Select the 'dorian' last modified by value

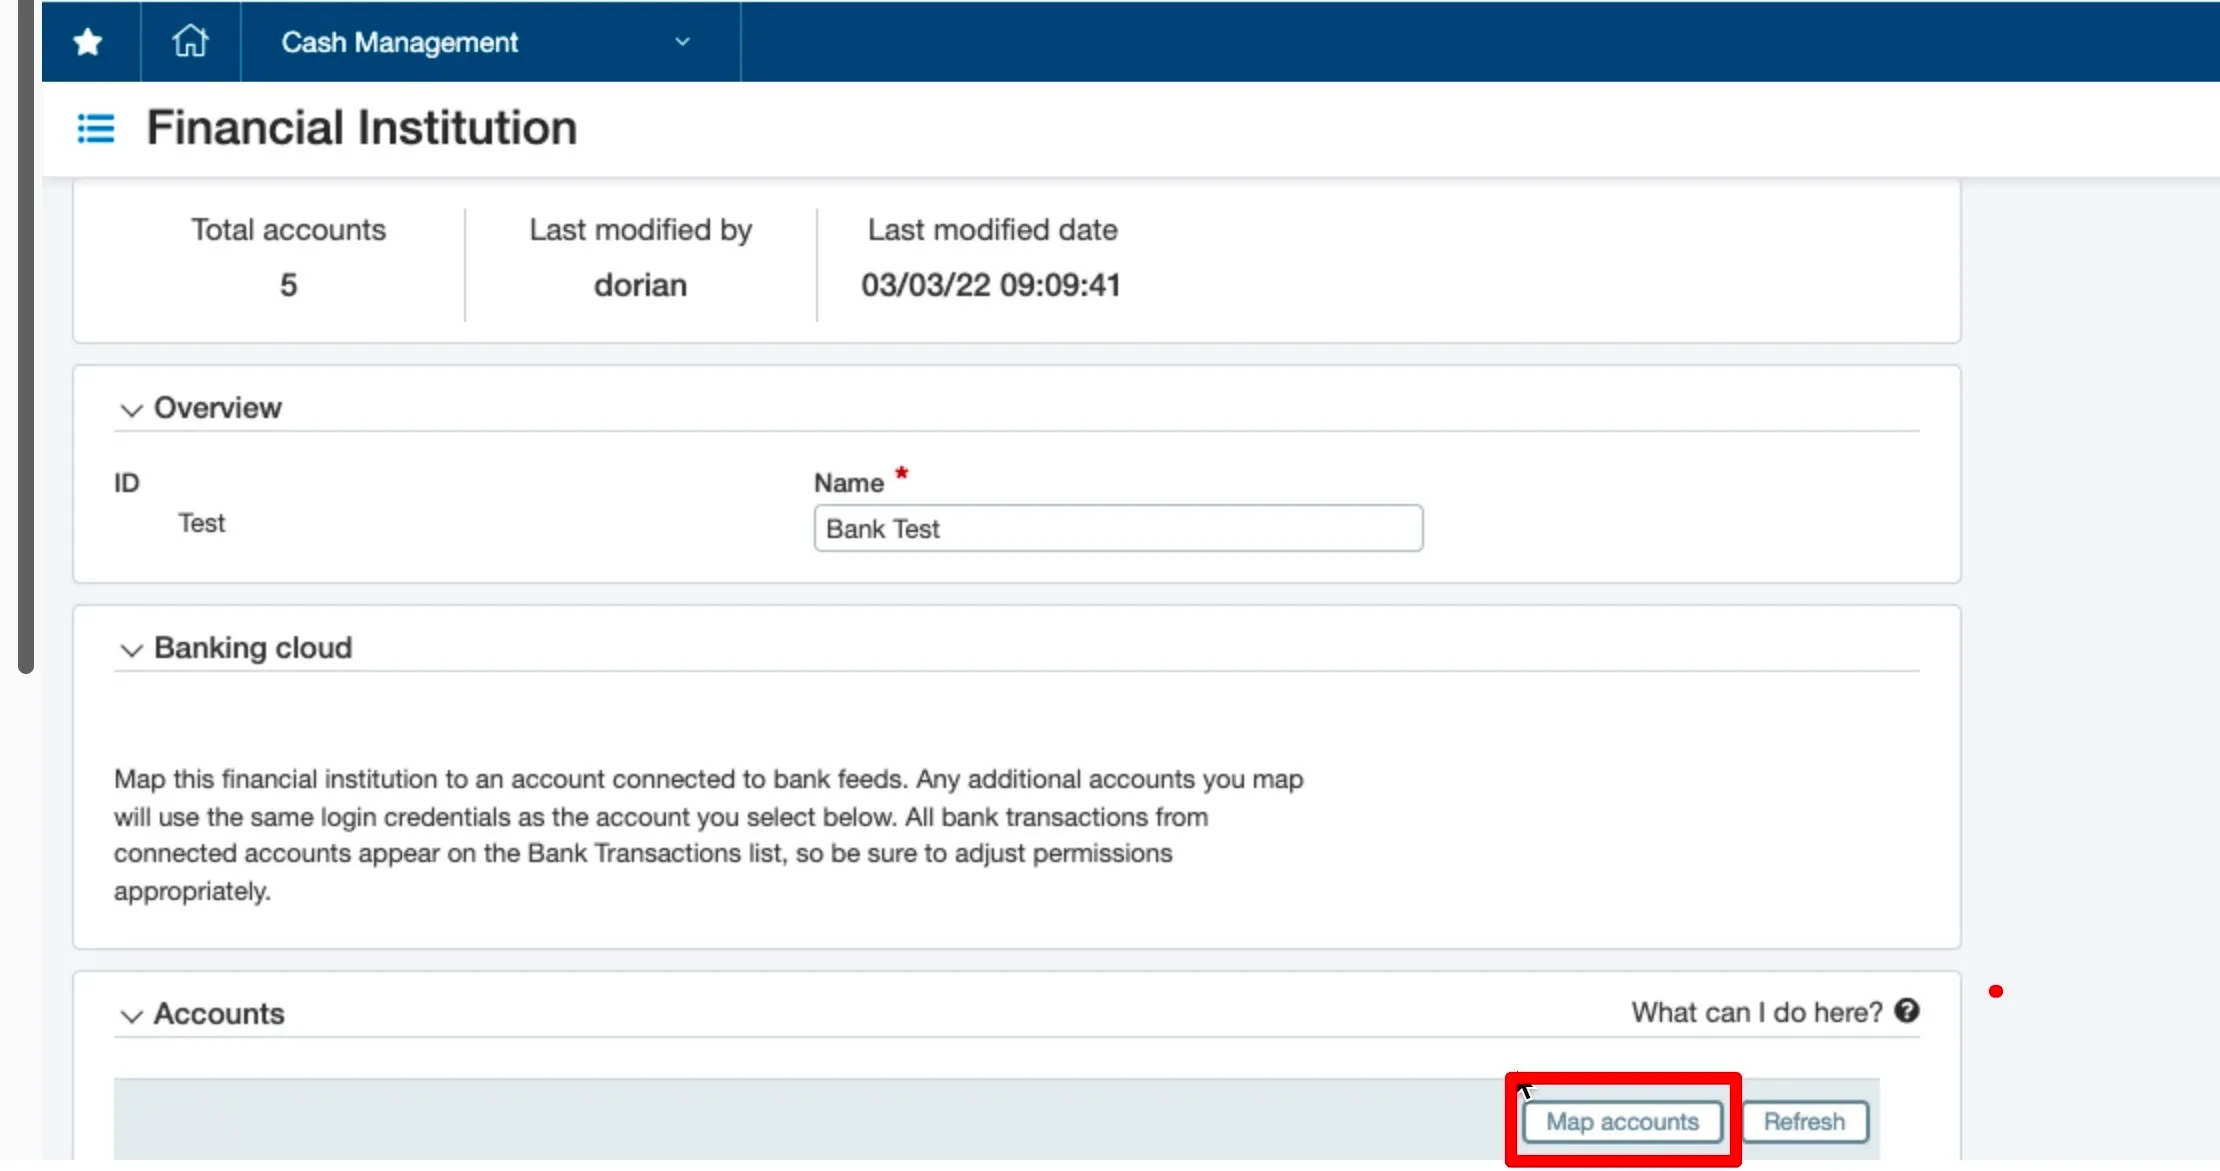click(x=640, y=285)
